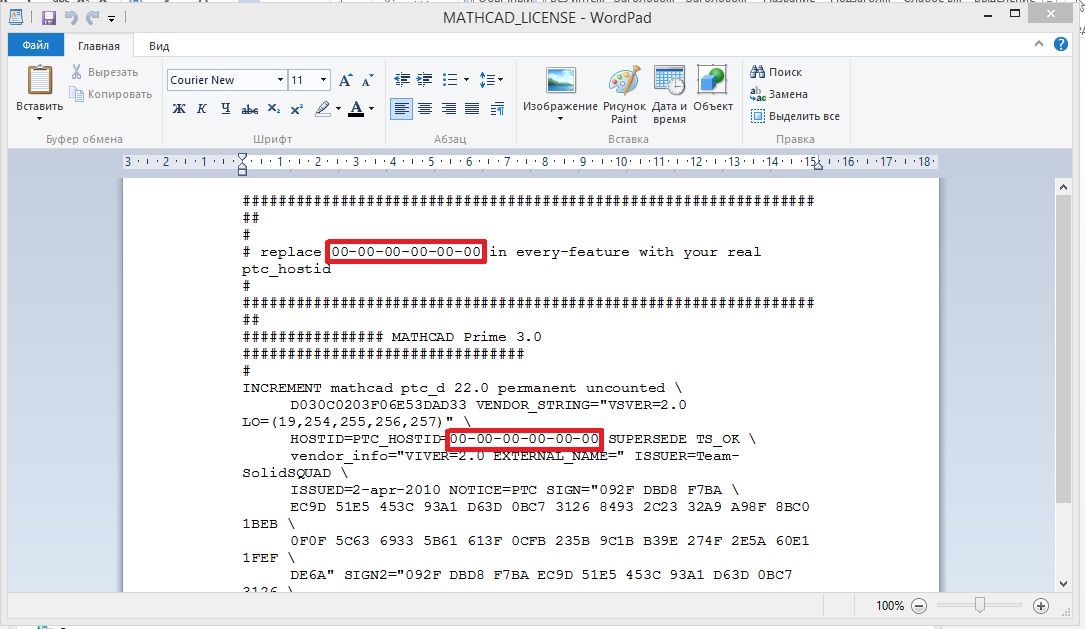Collapse the ribbon with chevron arrow
1085x629 pixels.
point(1039,44)
